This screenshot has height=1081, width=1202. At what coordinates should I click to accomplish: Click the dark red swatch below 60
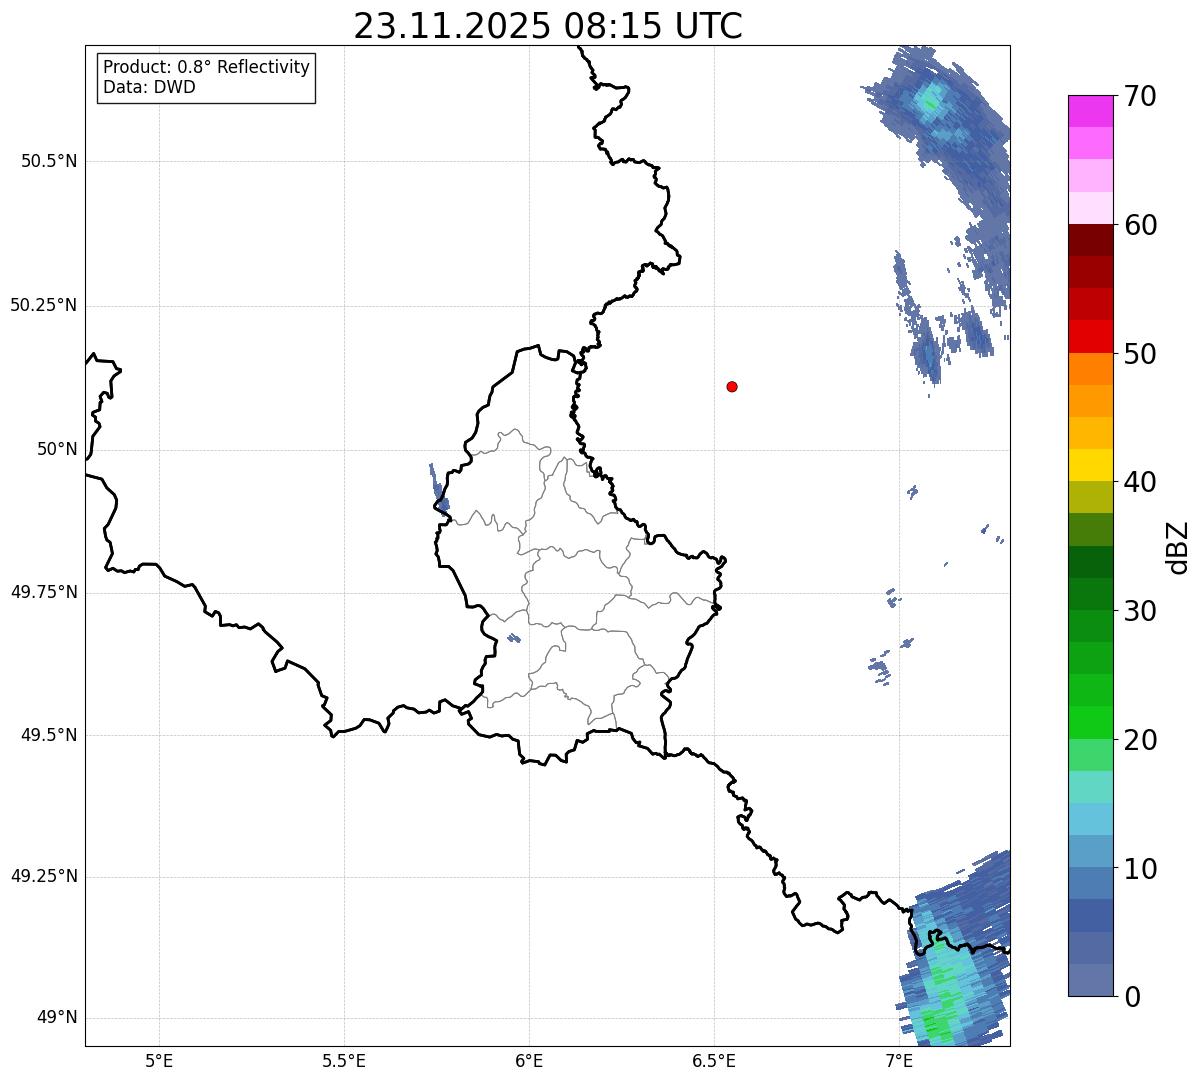point(1090,240)
